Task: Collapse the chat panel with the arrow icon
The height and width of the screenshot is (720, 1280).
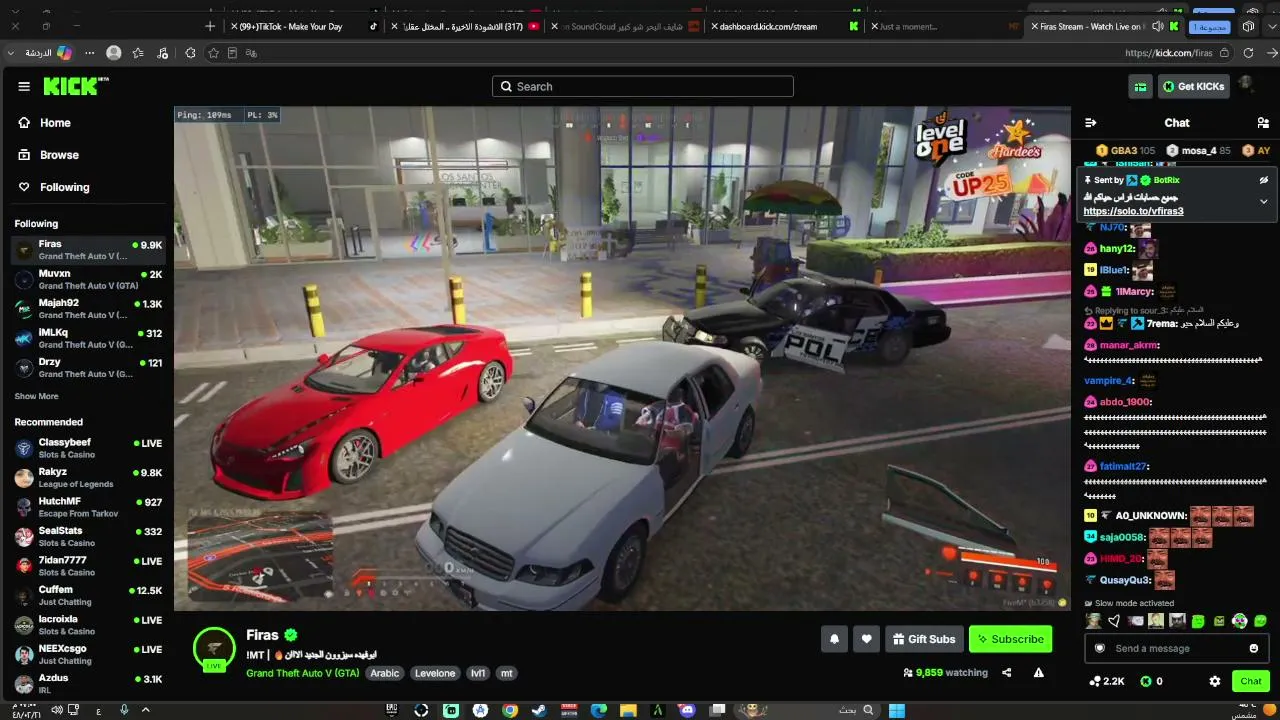Action: click(x=1091, y=123)
